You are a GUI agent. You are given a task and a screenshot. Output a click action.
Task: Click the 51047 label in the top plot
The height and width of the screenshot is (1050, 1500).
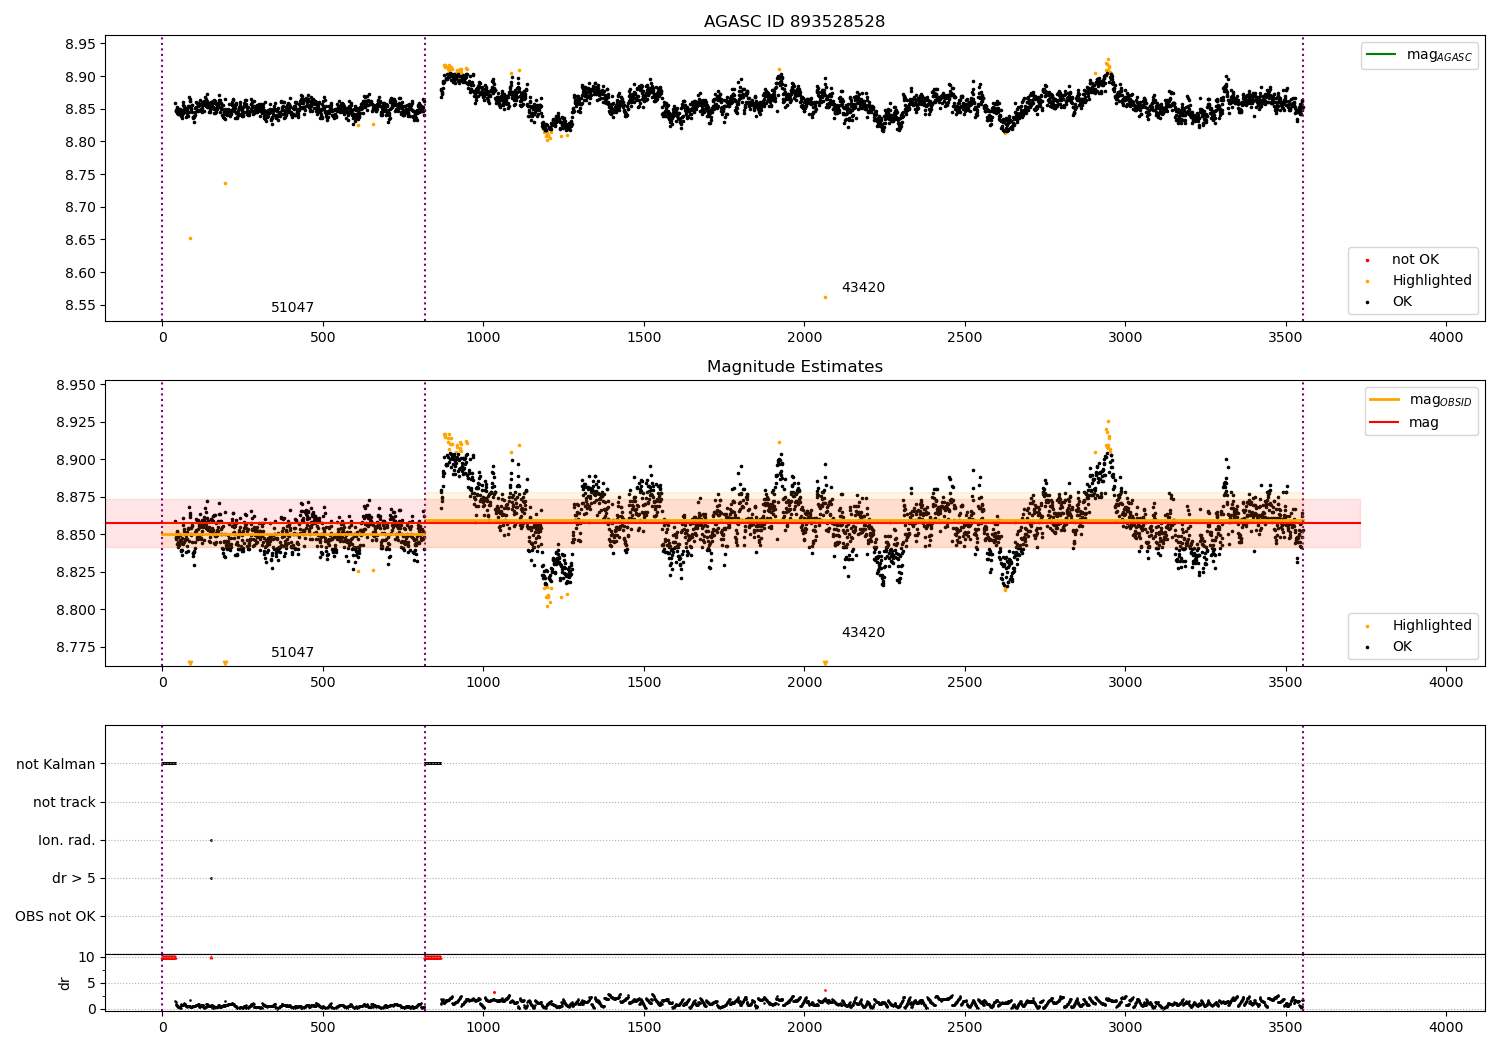[292, 308]
